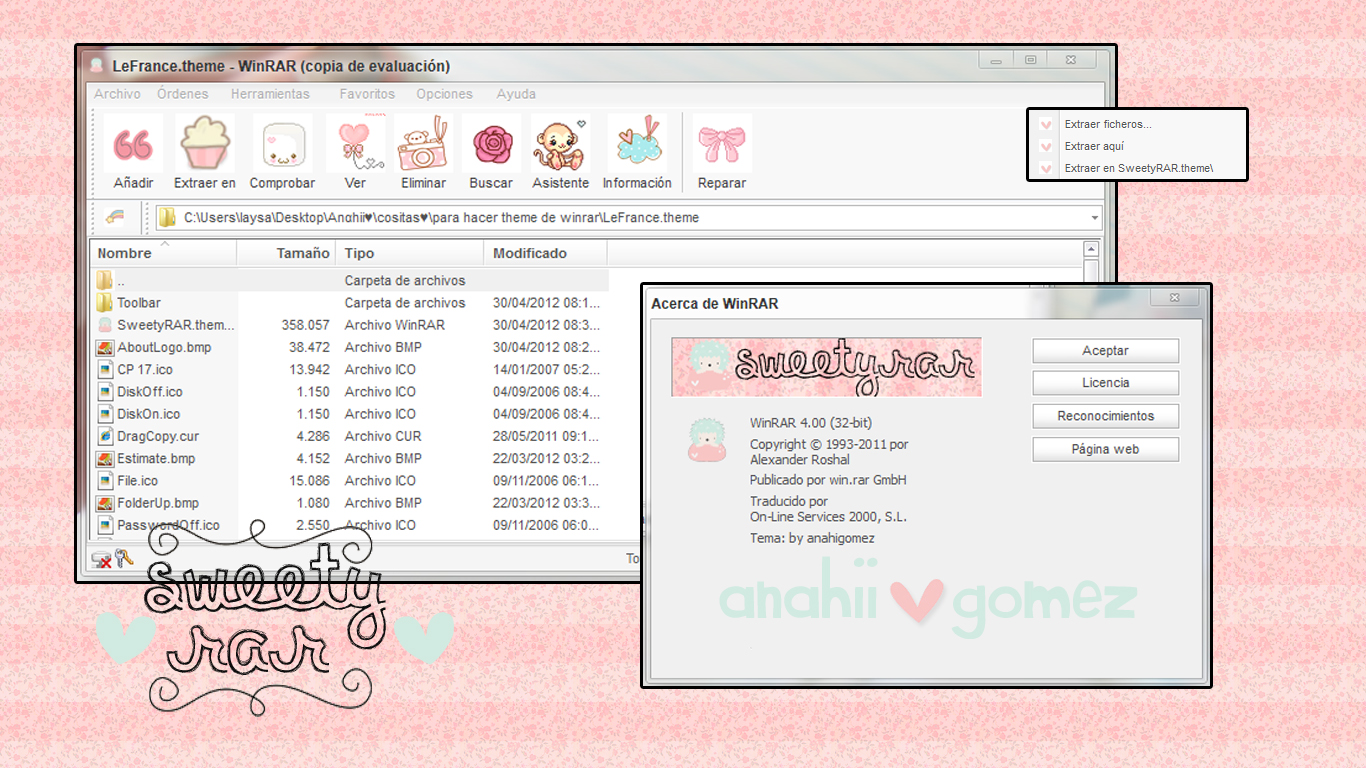Viewport: 1366px width, 768px height.
Task: Click the DiskOff.ico file icon
Action: pyautogui.click(x=104, y=391)
